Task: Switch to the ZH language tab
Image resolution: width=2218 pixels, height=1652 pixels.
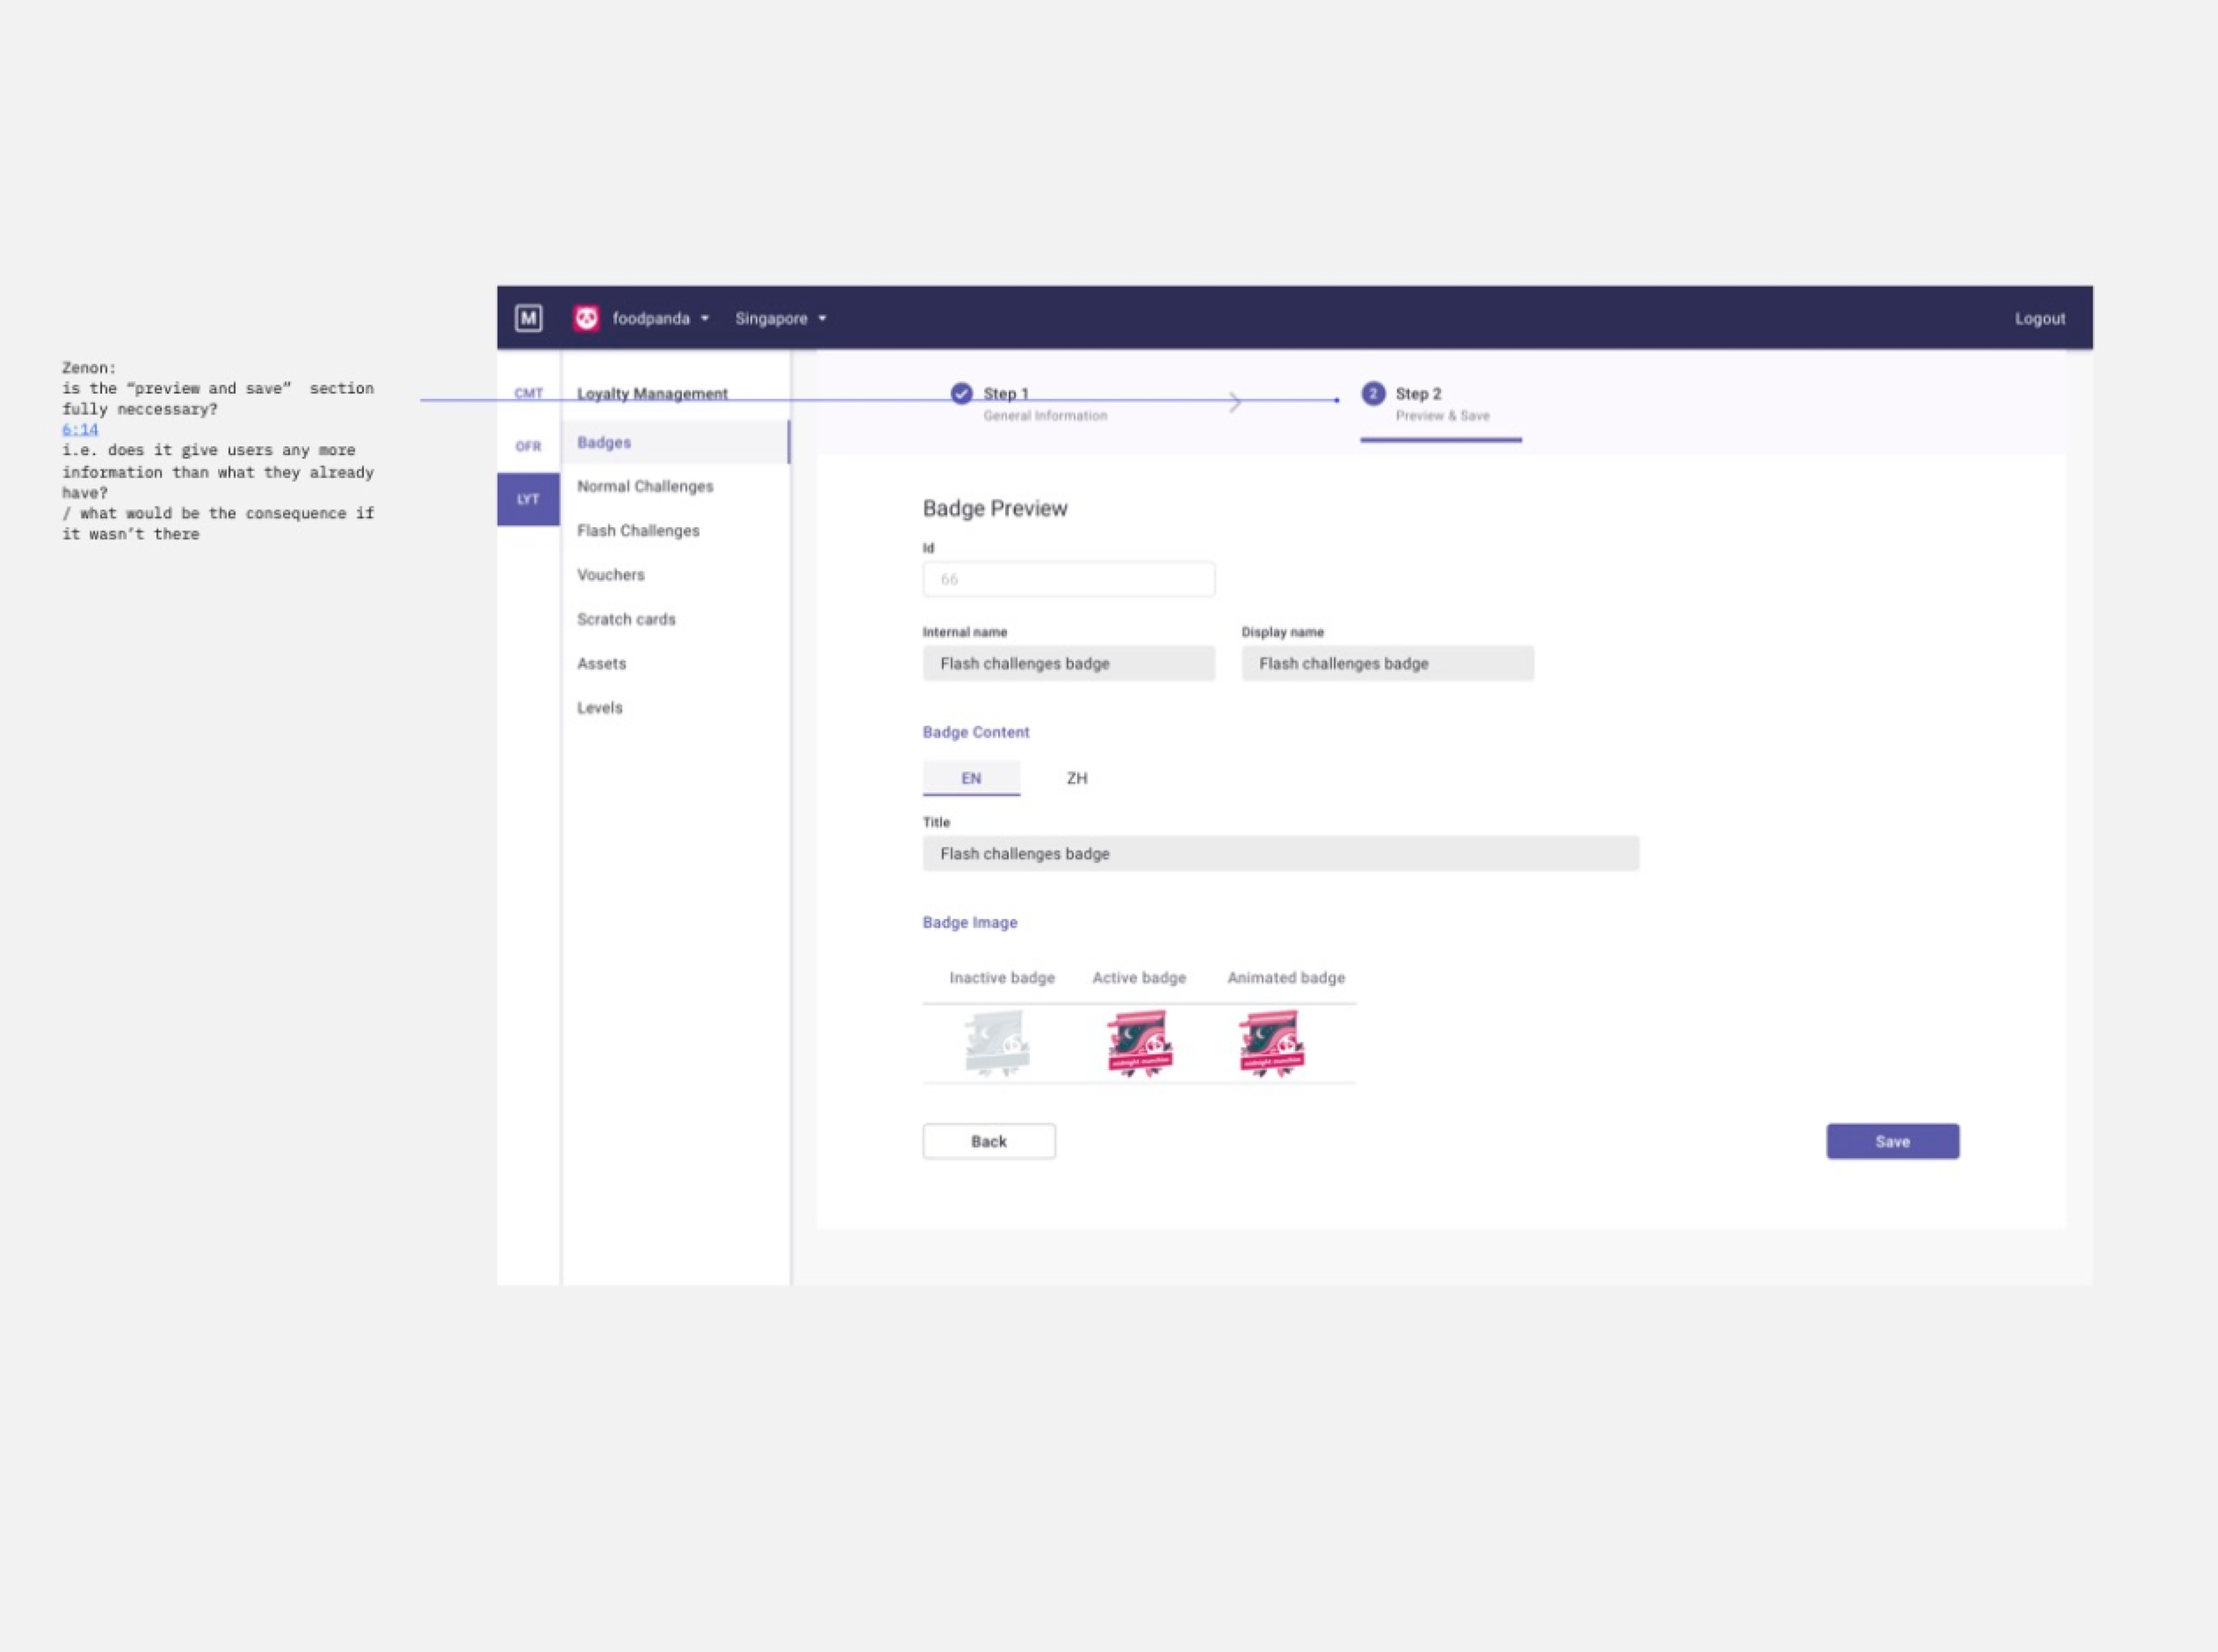Action: click(1076, 778)
